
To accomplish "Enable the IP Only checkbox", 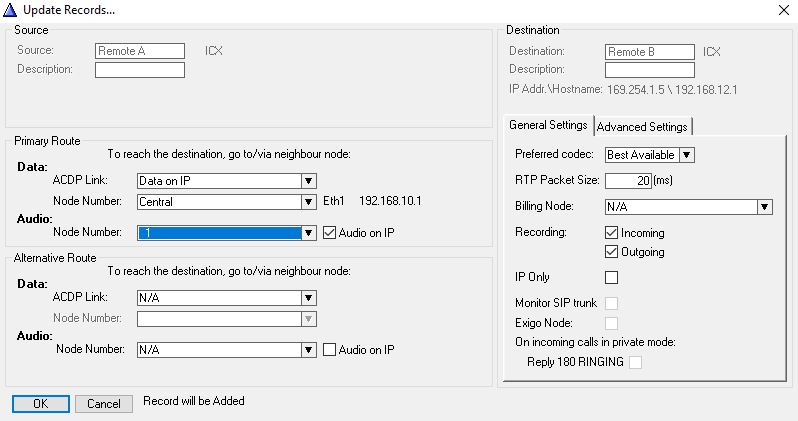I will 612,277.
